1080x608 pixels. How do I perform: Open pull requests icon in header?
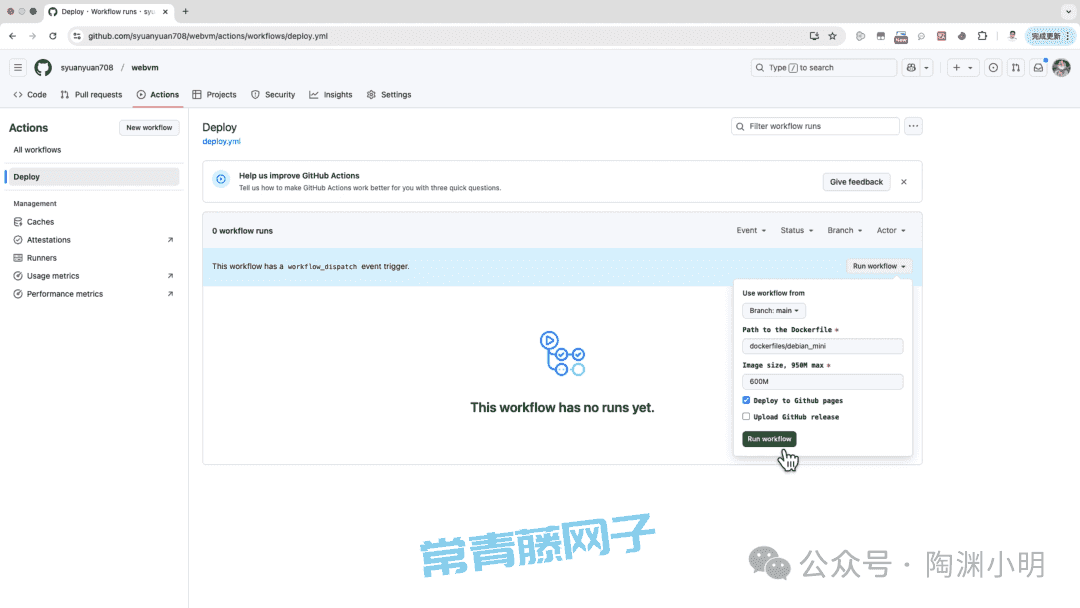pyautogui.click(x=1016, y=67)
